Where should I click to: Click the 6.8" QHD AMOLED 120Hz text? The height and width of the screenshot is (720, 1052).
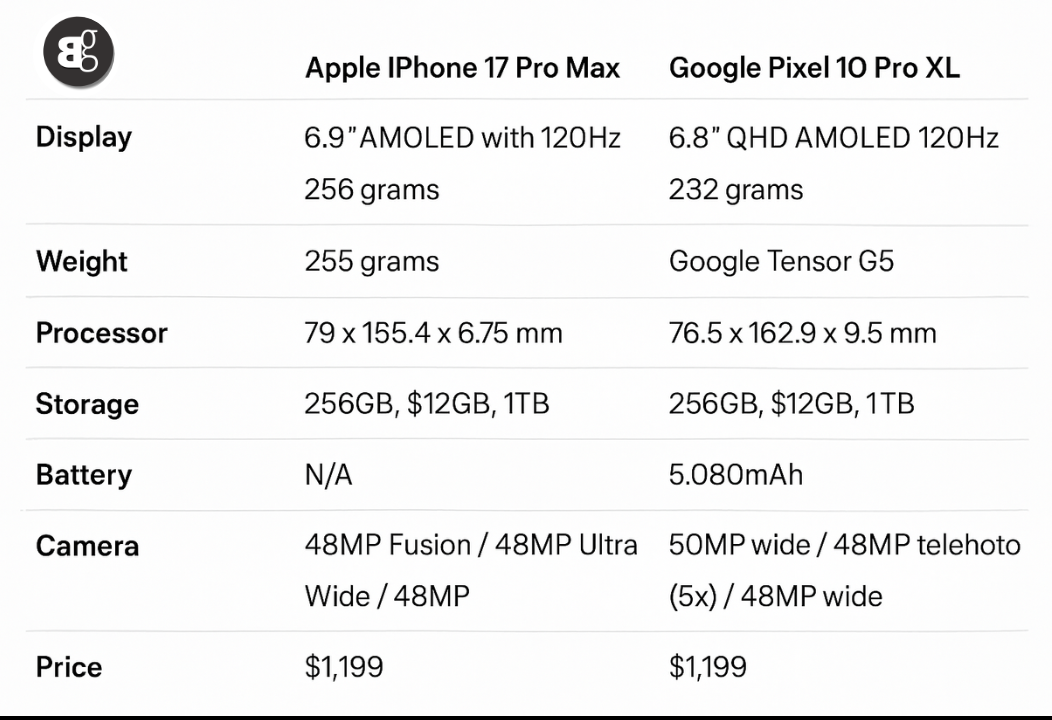[x=833, y=138]
